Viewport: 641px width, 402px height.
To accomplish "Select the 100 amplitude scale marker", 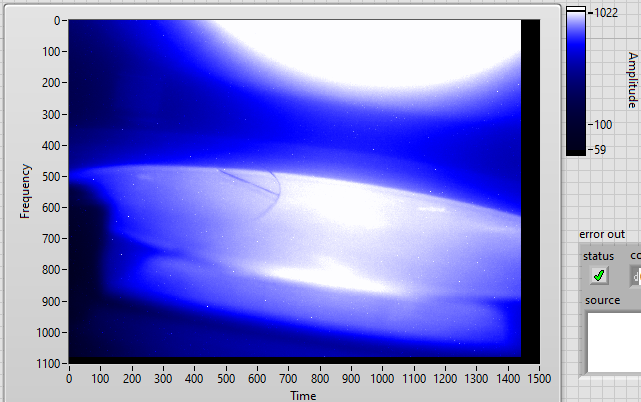I will pos(603,124).
